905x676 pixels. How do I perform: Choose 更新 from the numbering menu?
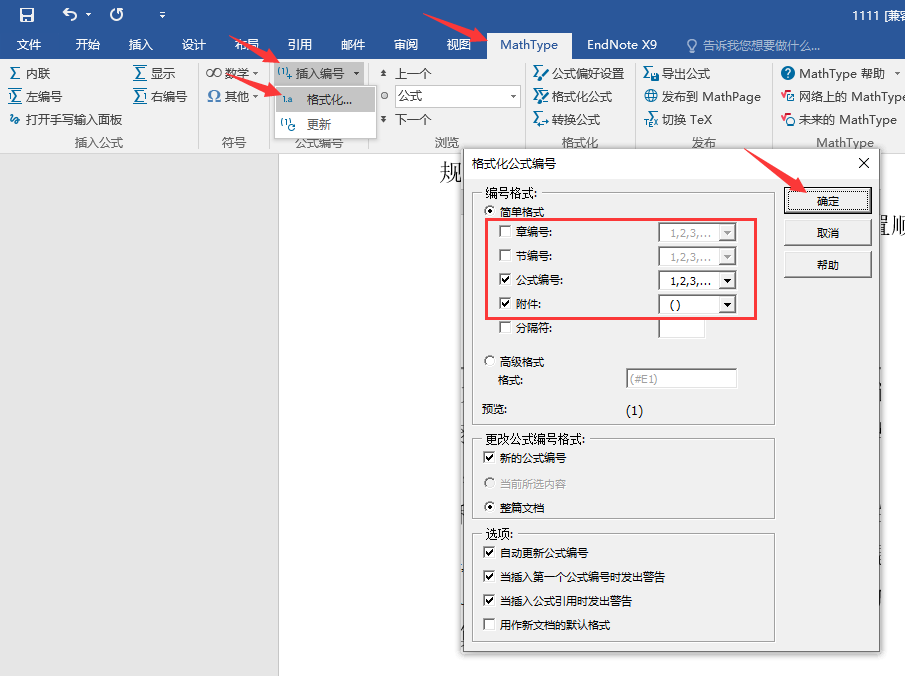click(x=326, y=124)
